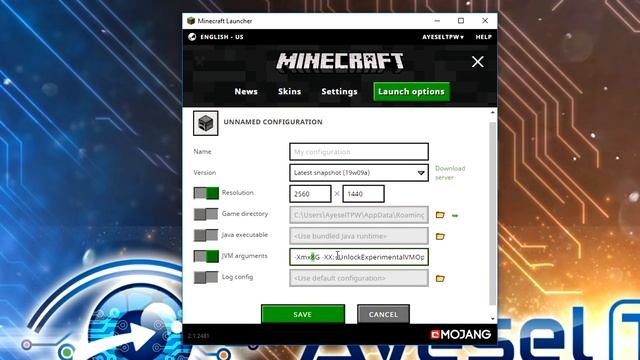Click the Log config path field

[359, 278]
